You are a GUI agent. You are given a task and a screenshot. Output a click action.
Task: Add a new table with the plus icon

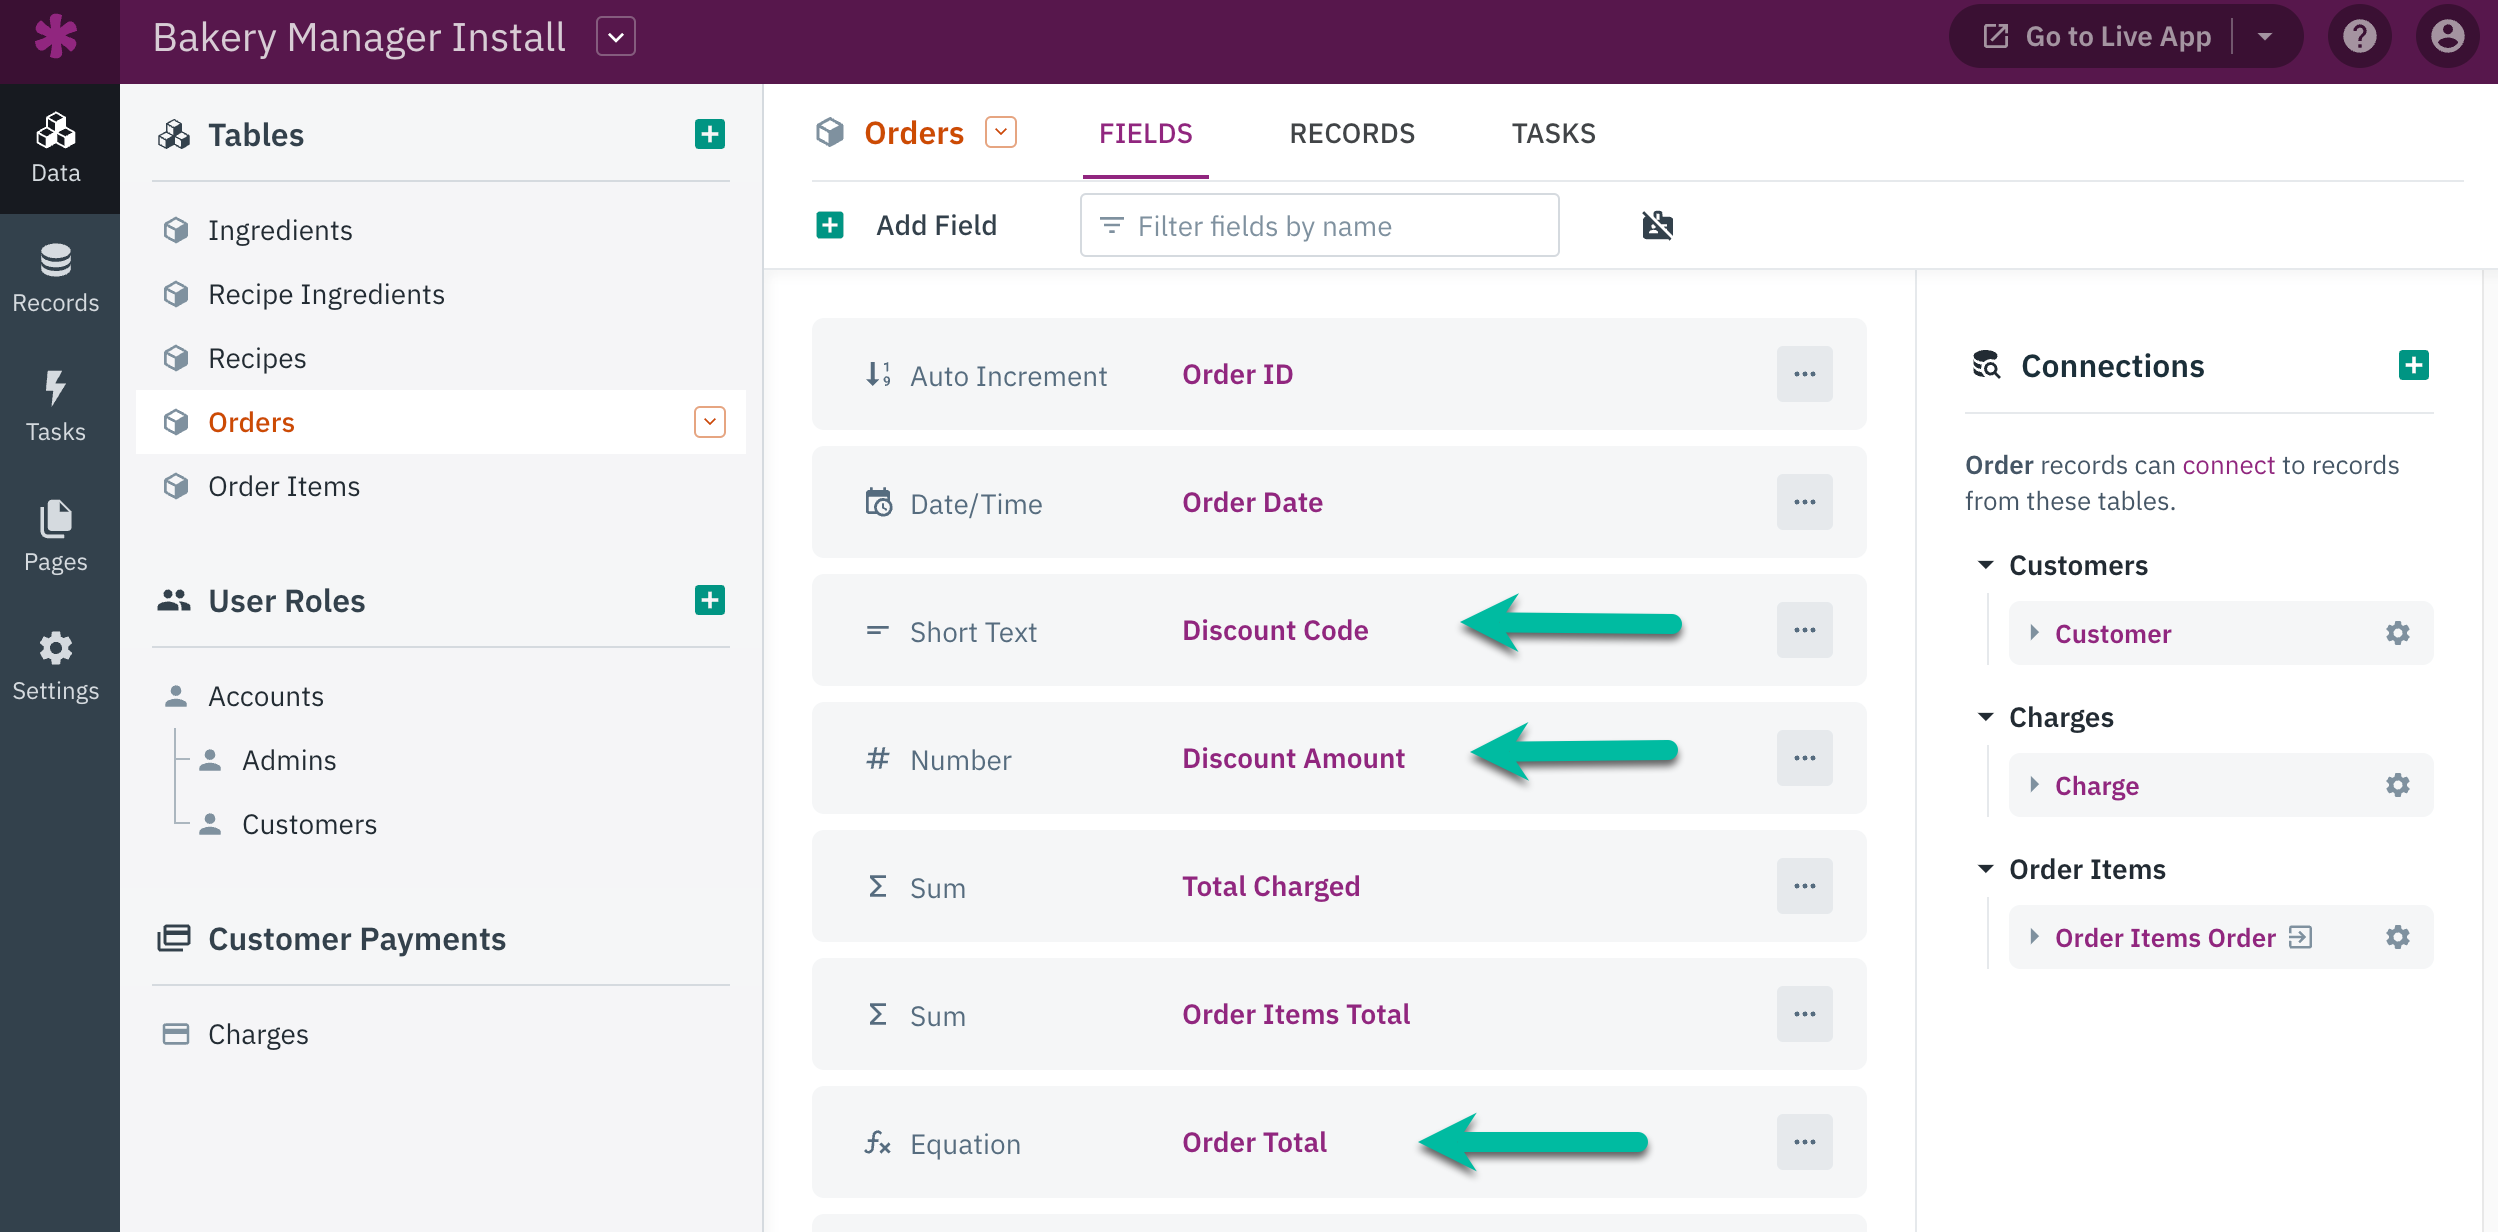(710, 133)
